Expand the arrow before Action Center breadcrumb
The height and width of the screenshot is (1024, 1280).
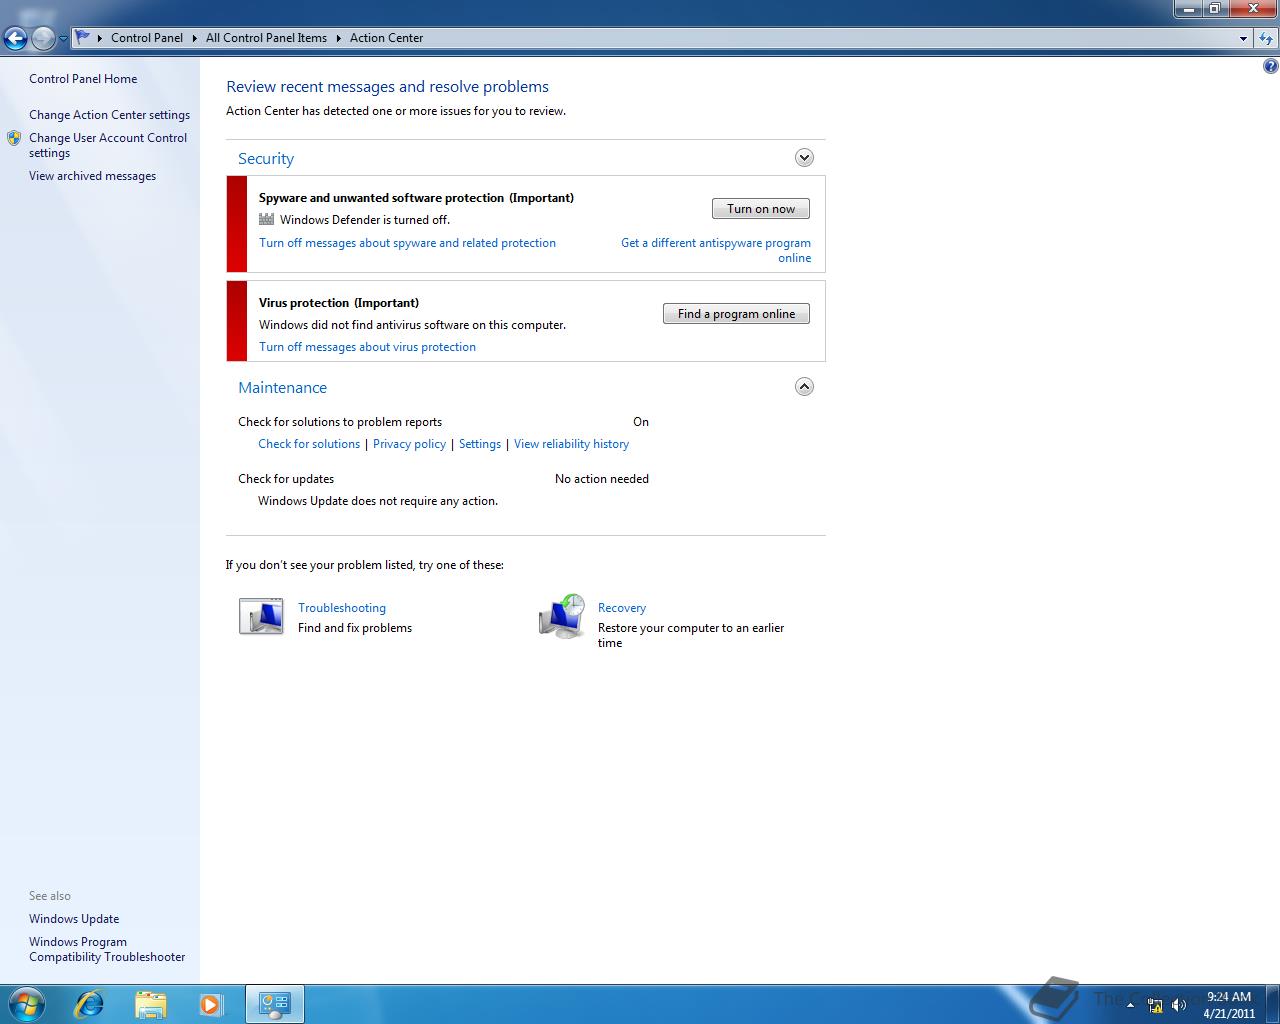(x=339, y=38)
